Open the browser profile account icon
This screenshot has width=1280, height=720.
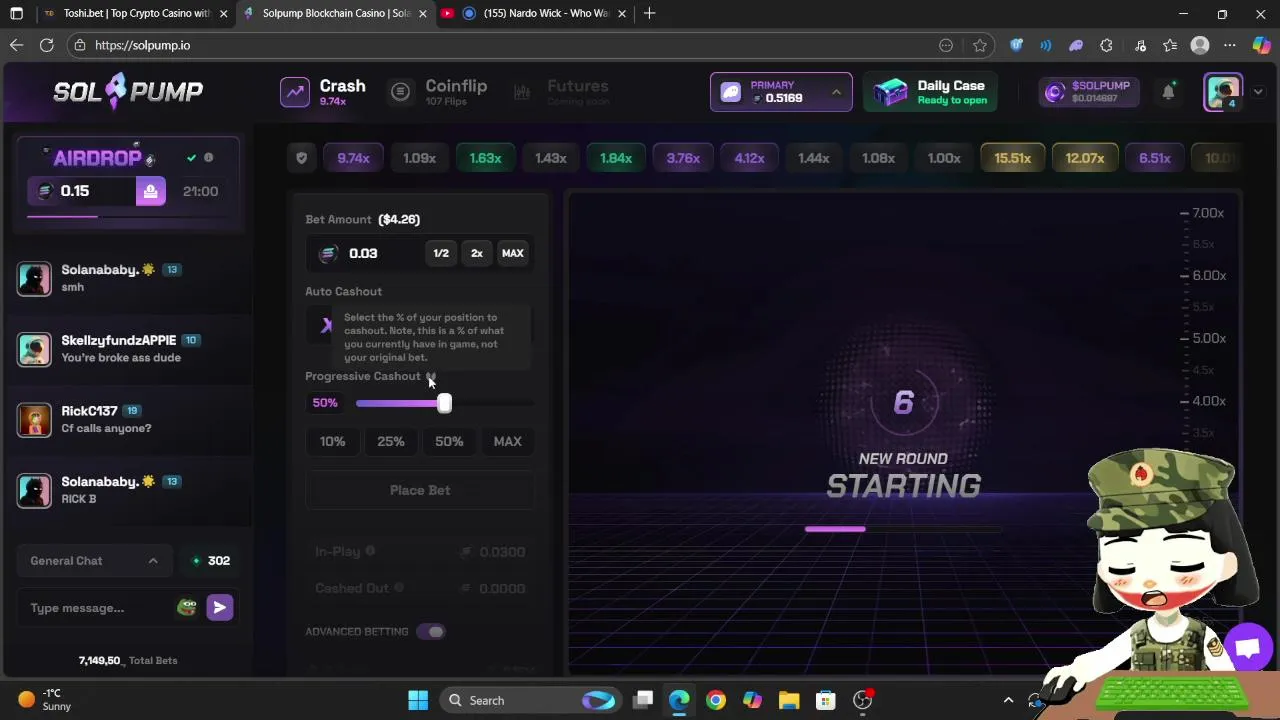coord(1200,45)
